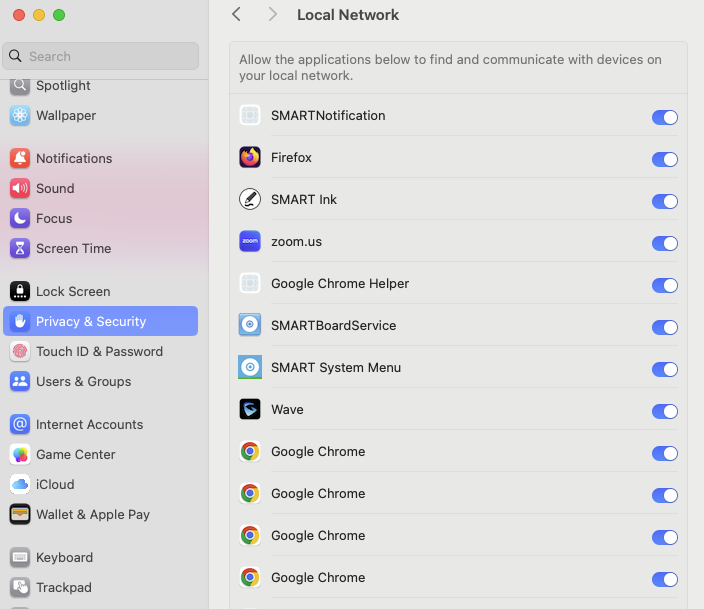Disable the Wave local network toggle
This screenshot has width=704, height=609.
pyautogui.click(x=664, y=411)
